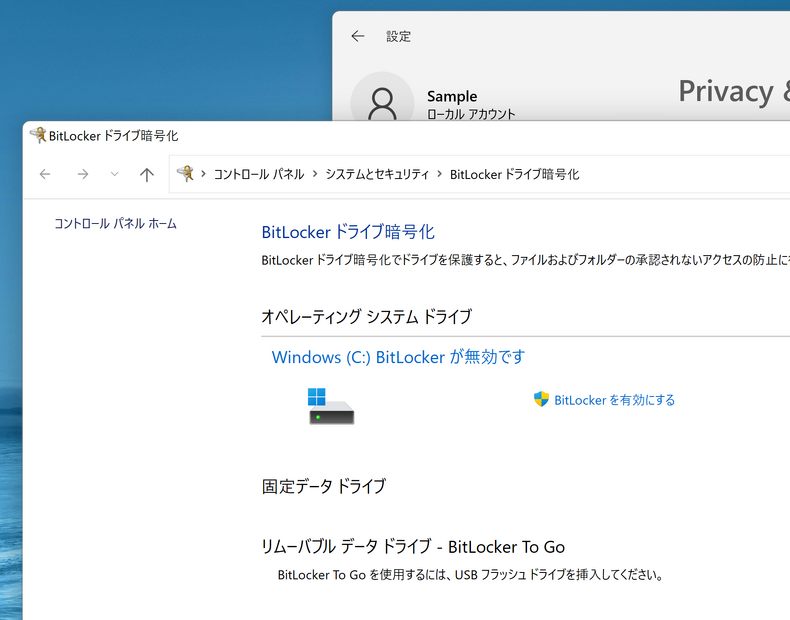Click the BitLocker description paragraph text

[525, 260]
